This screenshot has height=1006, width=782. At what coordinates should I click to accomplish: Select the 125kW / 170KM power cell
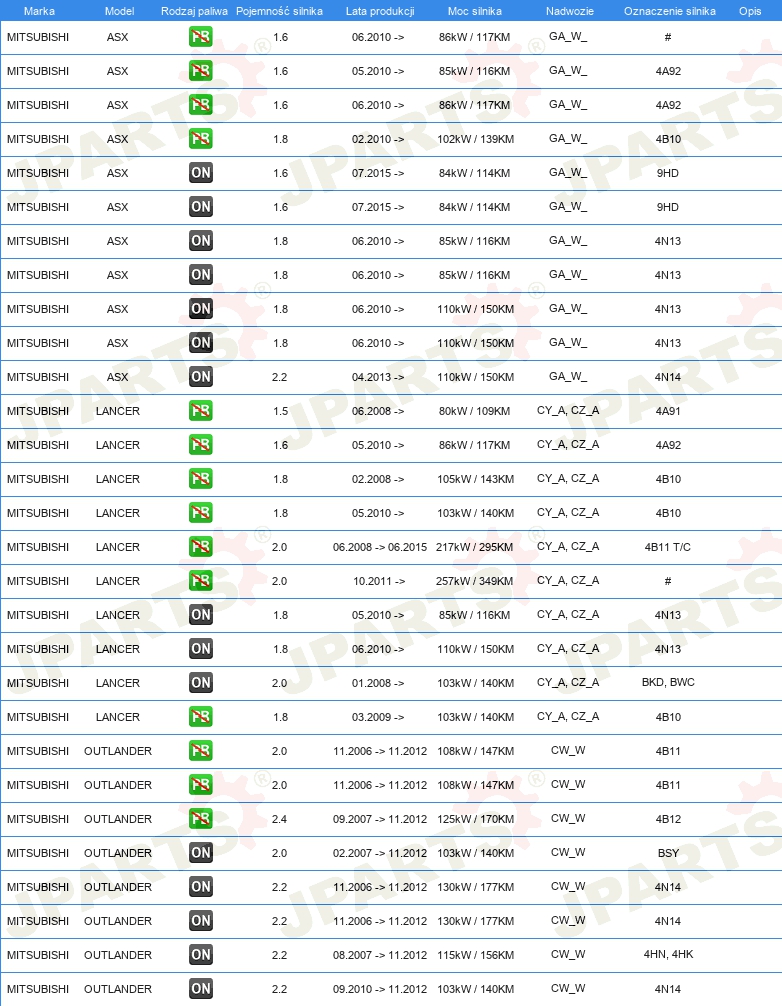coord(475,819)
